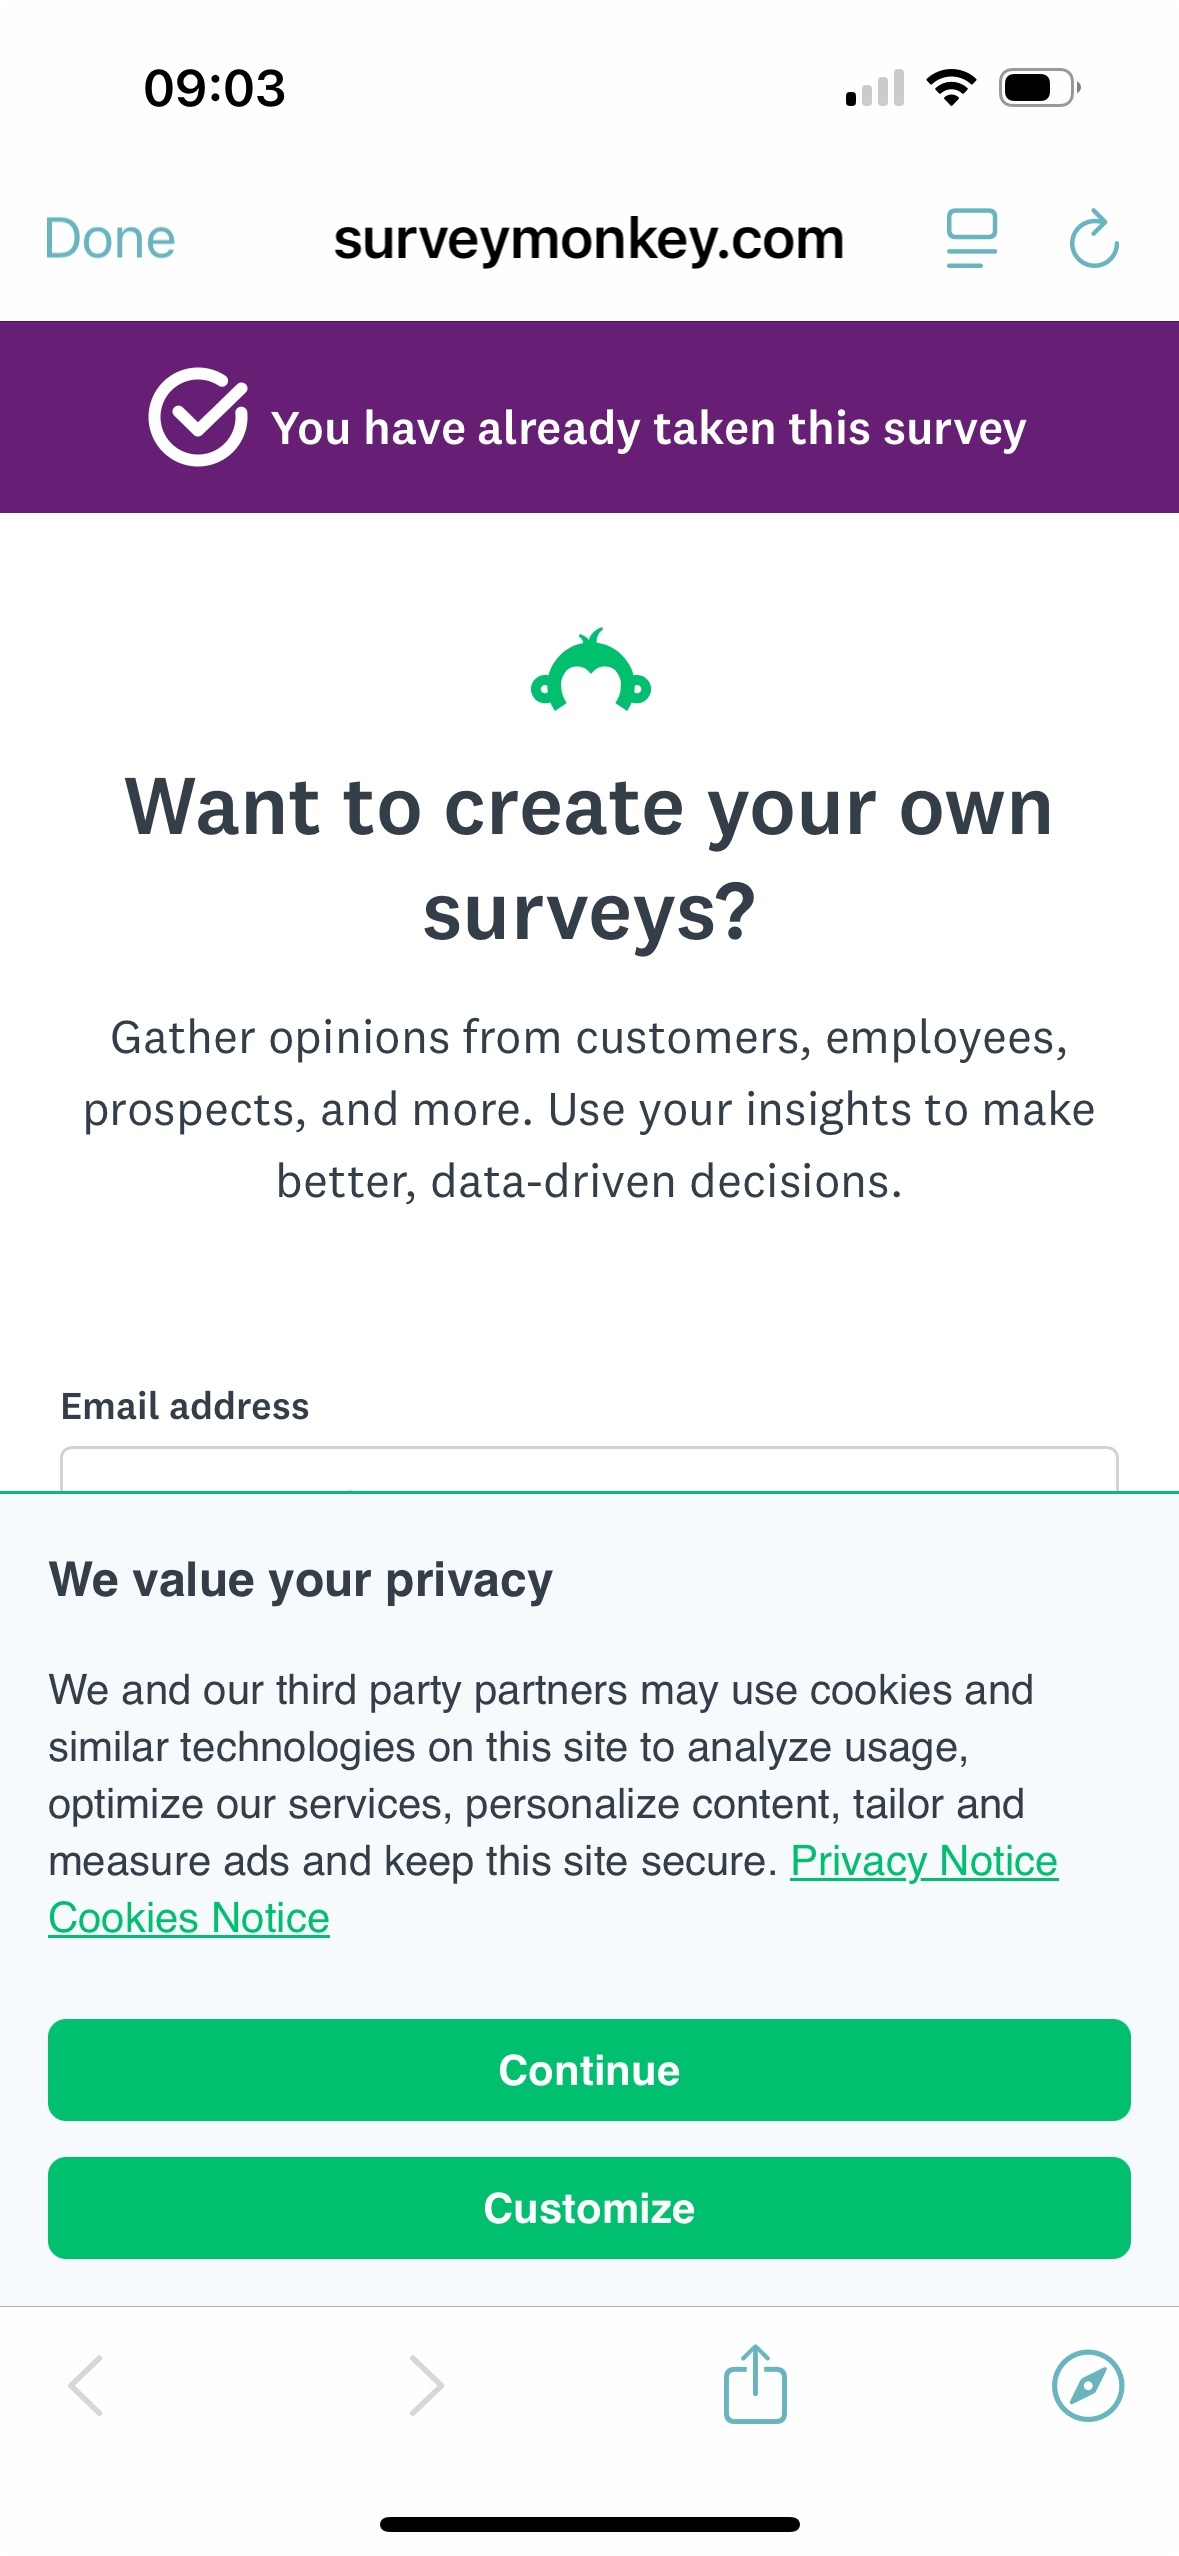Tap the Done button
Image resolution: width=1179 pixels, height=2556 pixels.
[110, 239]
